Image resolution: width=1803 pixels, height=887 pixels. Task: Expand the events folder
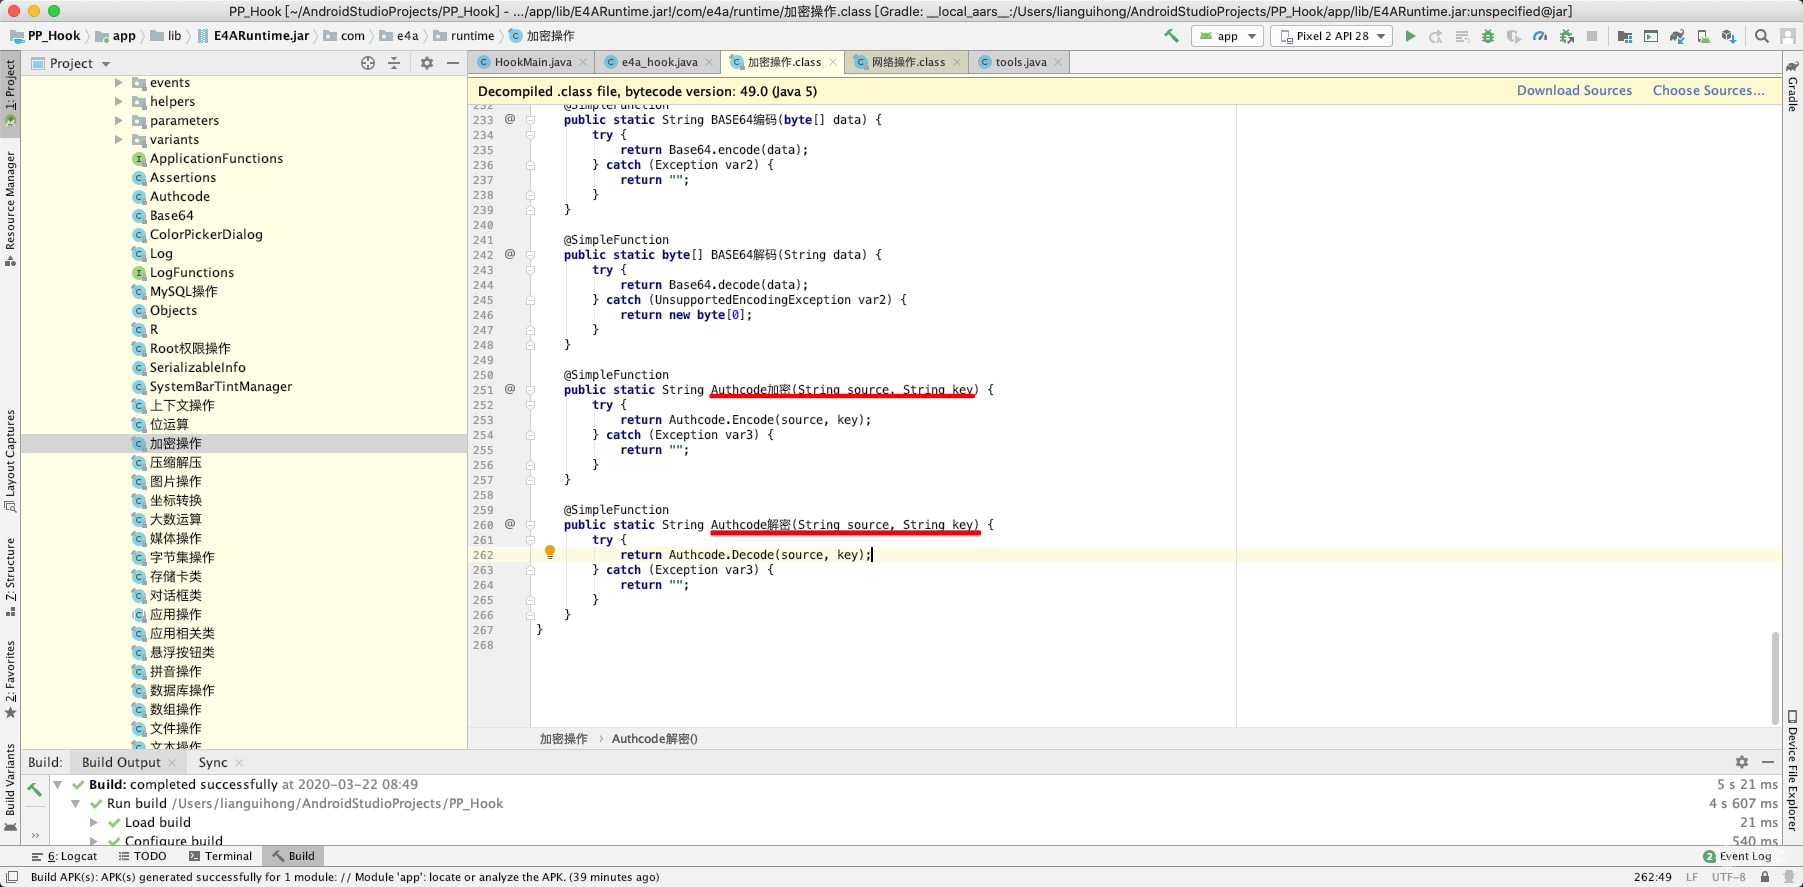118,83
